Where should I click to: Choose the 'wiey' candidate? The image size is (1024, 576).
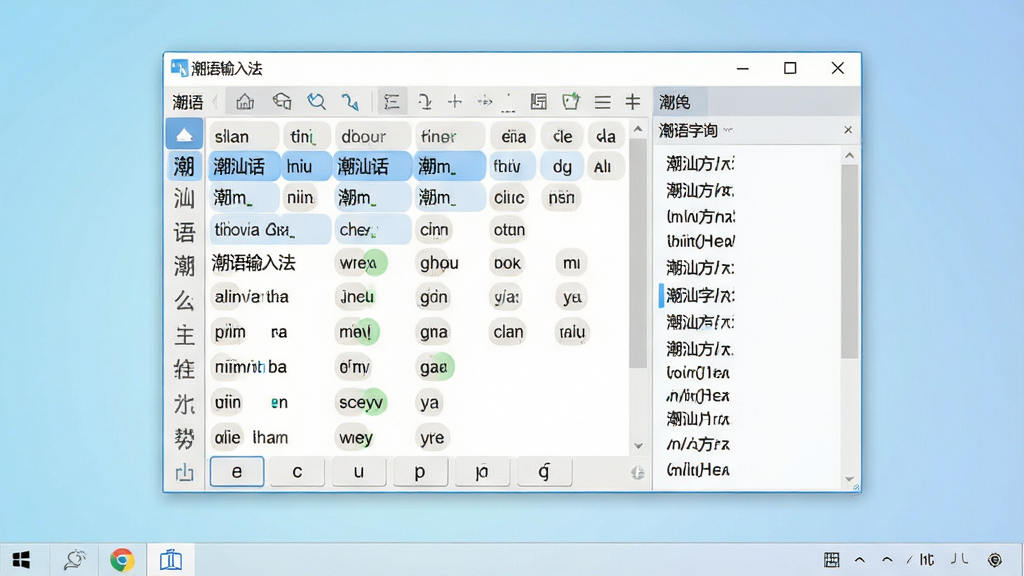(356, 438)
